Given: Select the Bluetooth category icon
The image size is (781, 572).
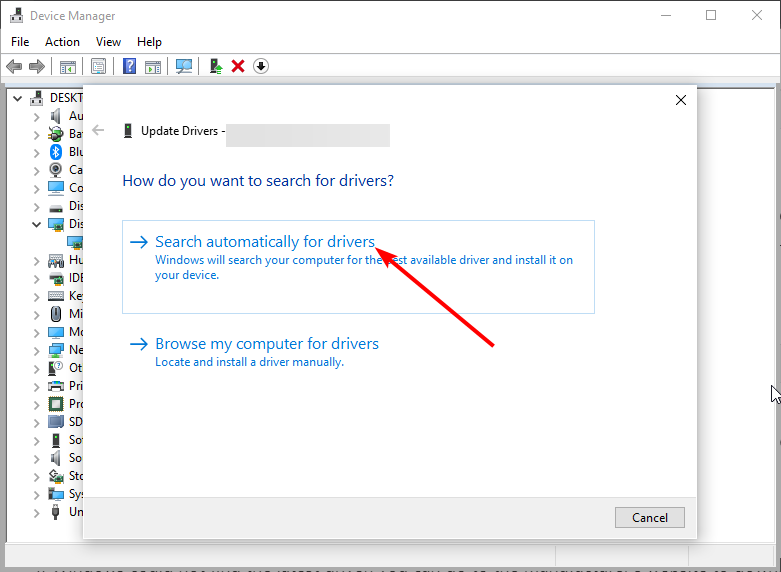Looking at the screenshot, I should pyautogui.click(x=56, y=151).
